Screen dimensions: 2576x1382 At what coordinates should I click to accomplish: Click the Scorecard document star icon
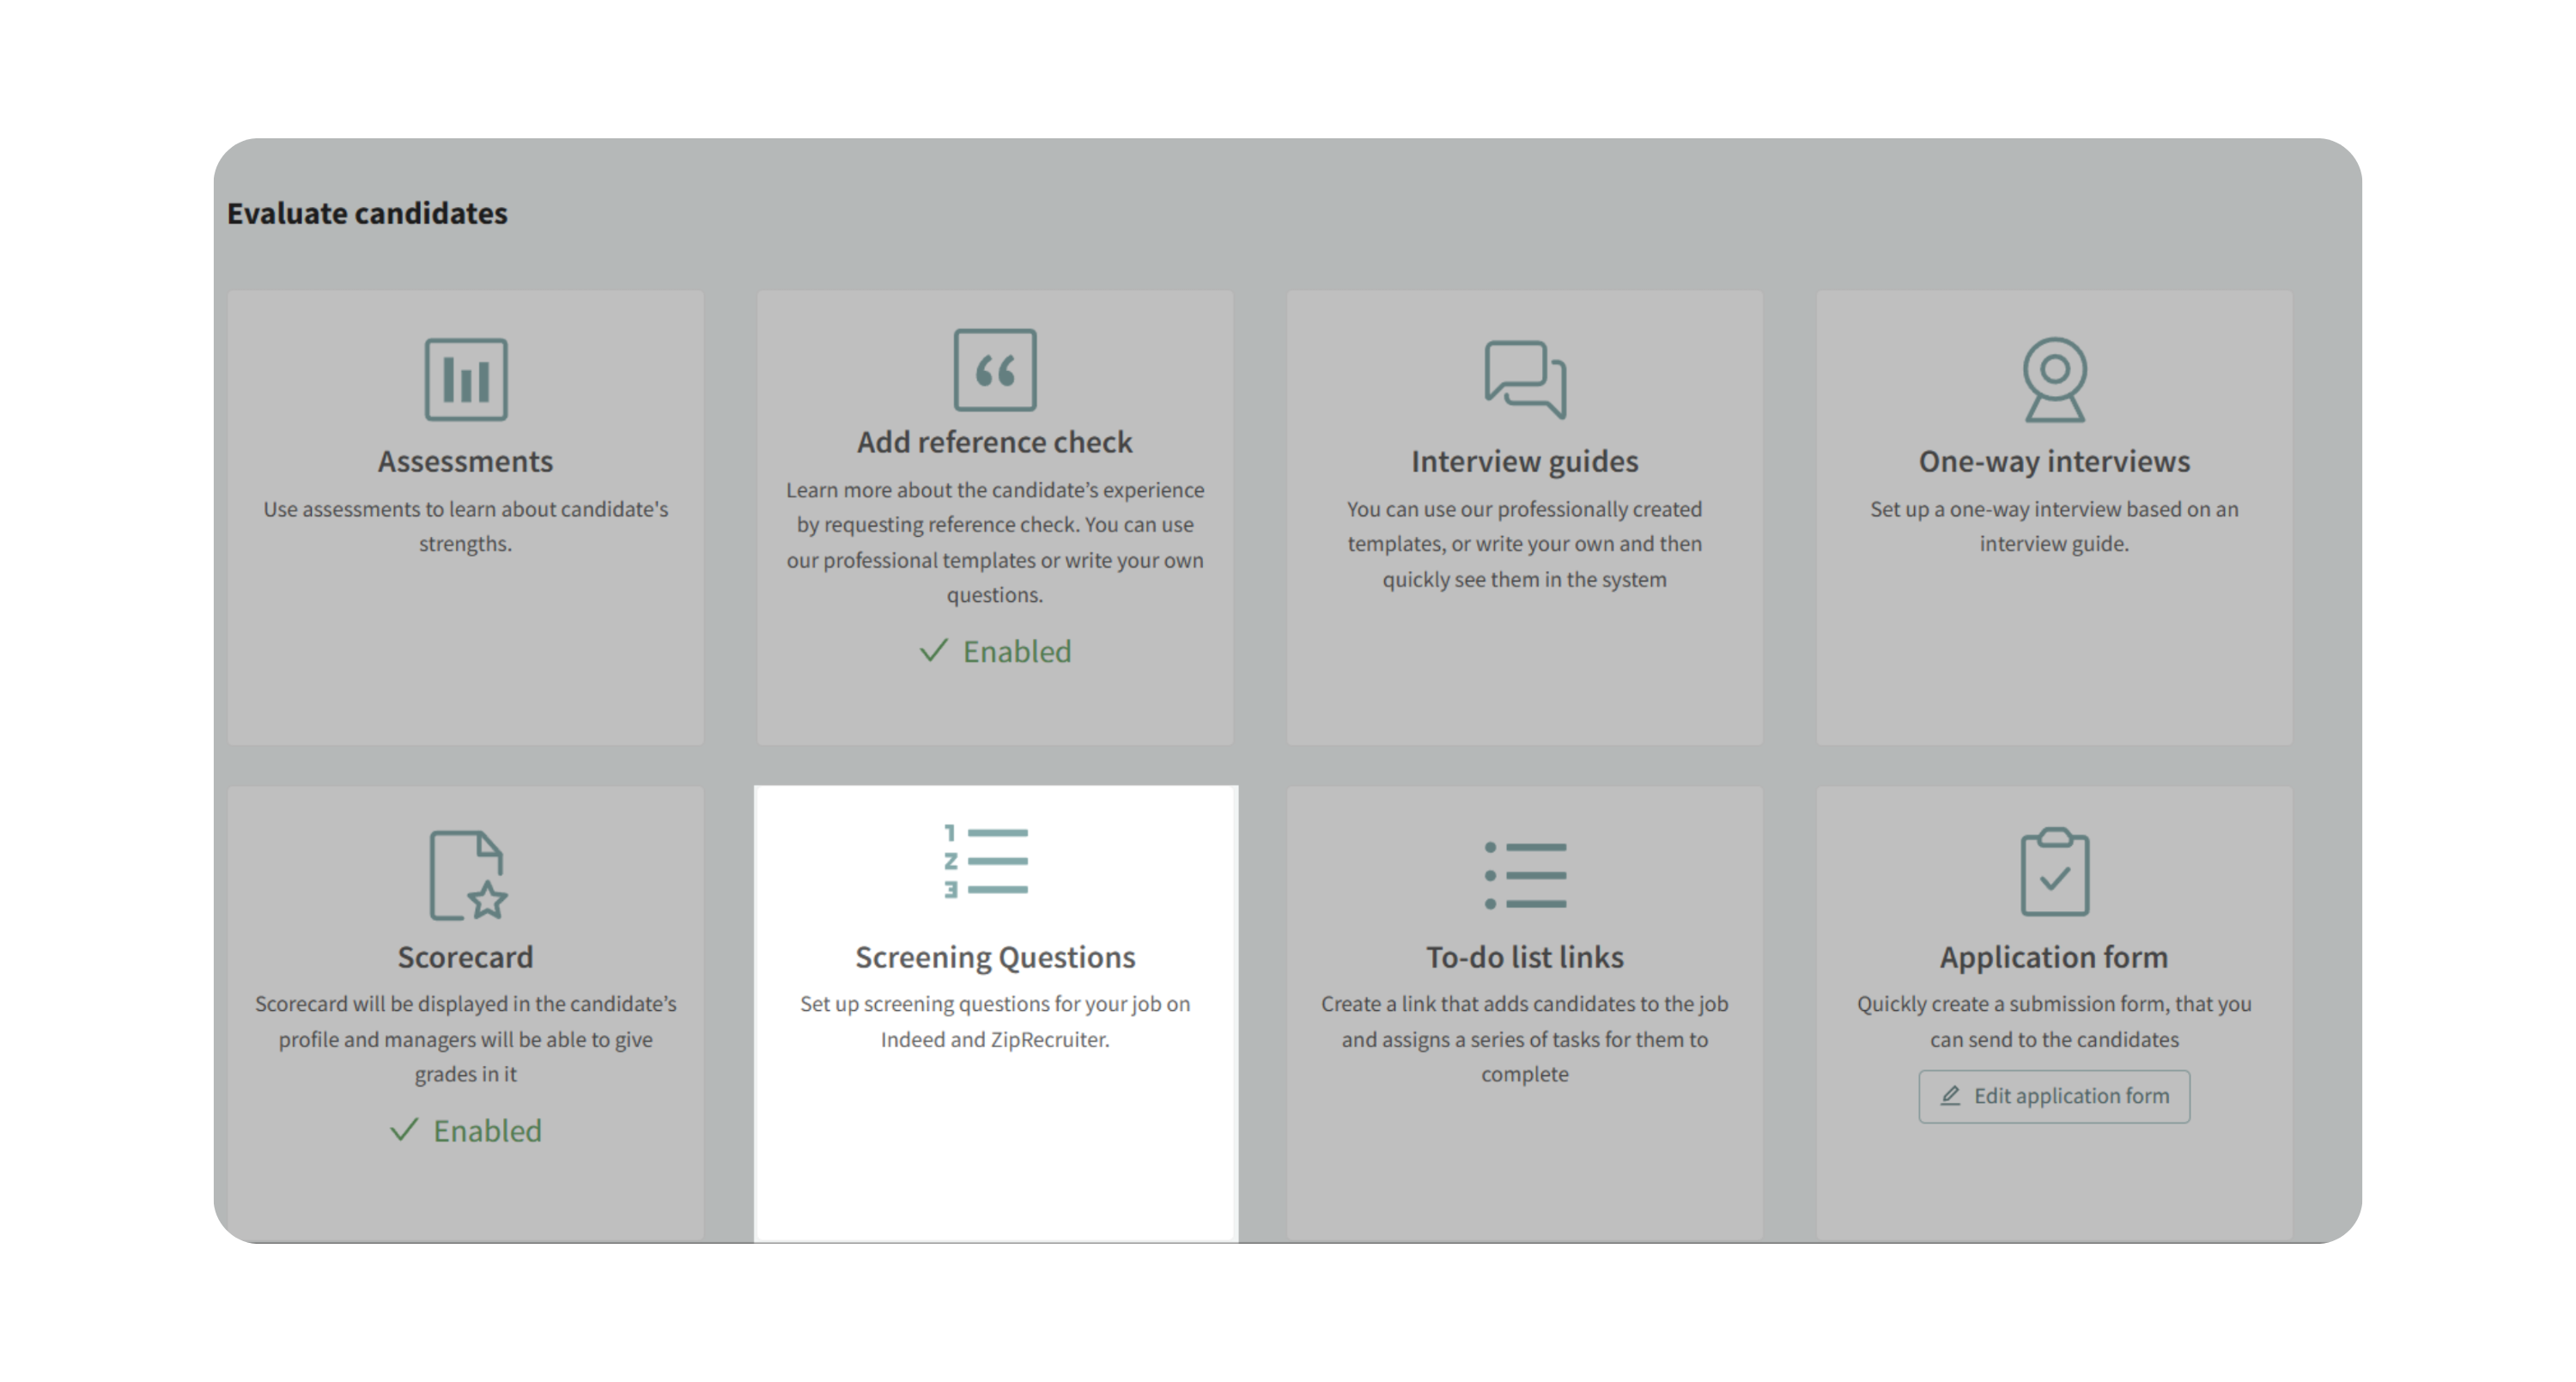pos(467,875)
